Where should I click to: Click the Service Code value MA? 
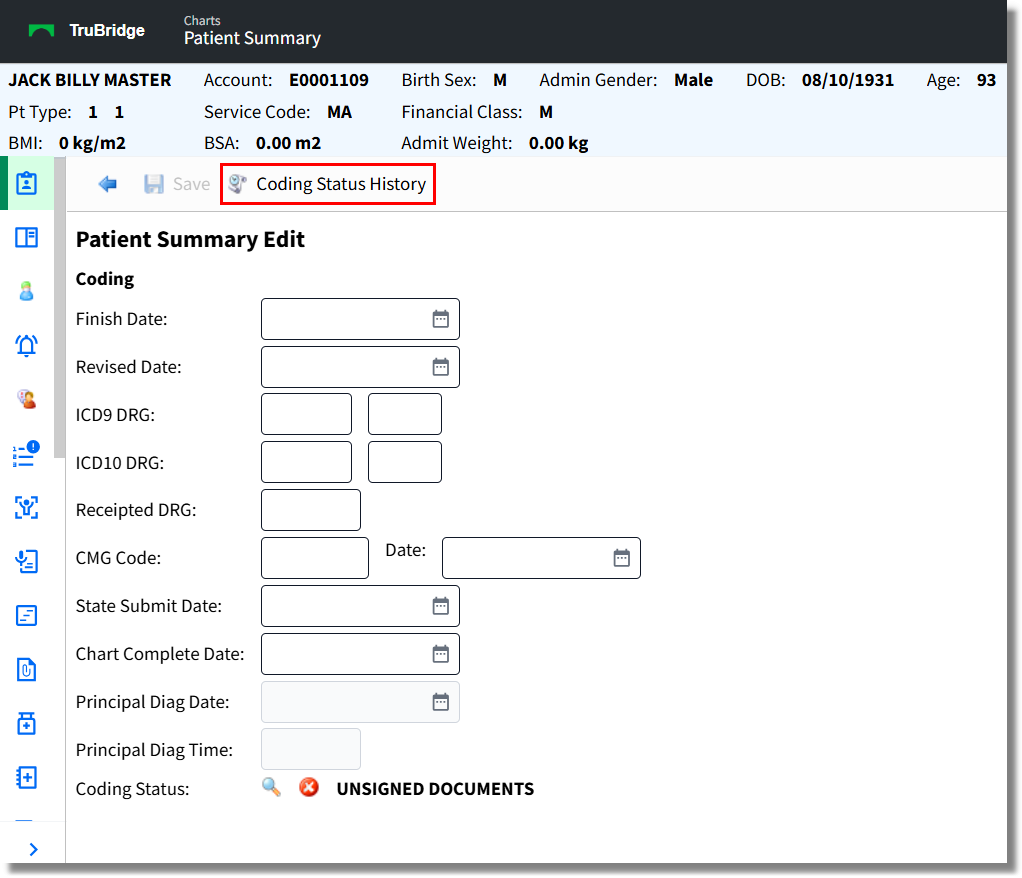(340, 112)
